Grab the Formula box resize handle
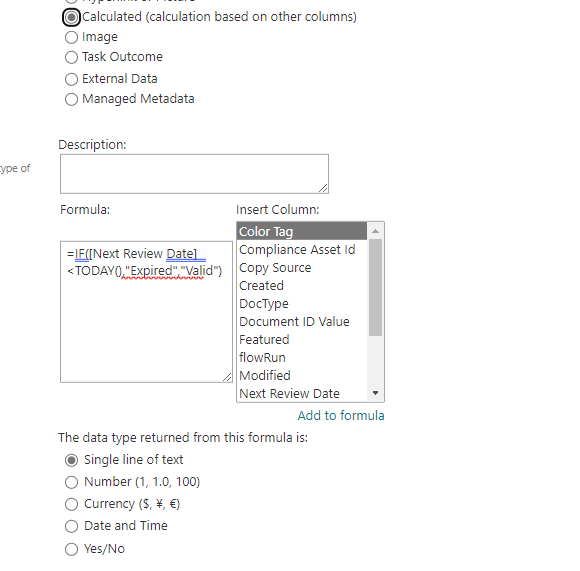 pyautogui.click(x=227, y=377)
